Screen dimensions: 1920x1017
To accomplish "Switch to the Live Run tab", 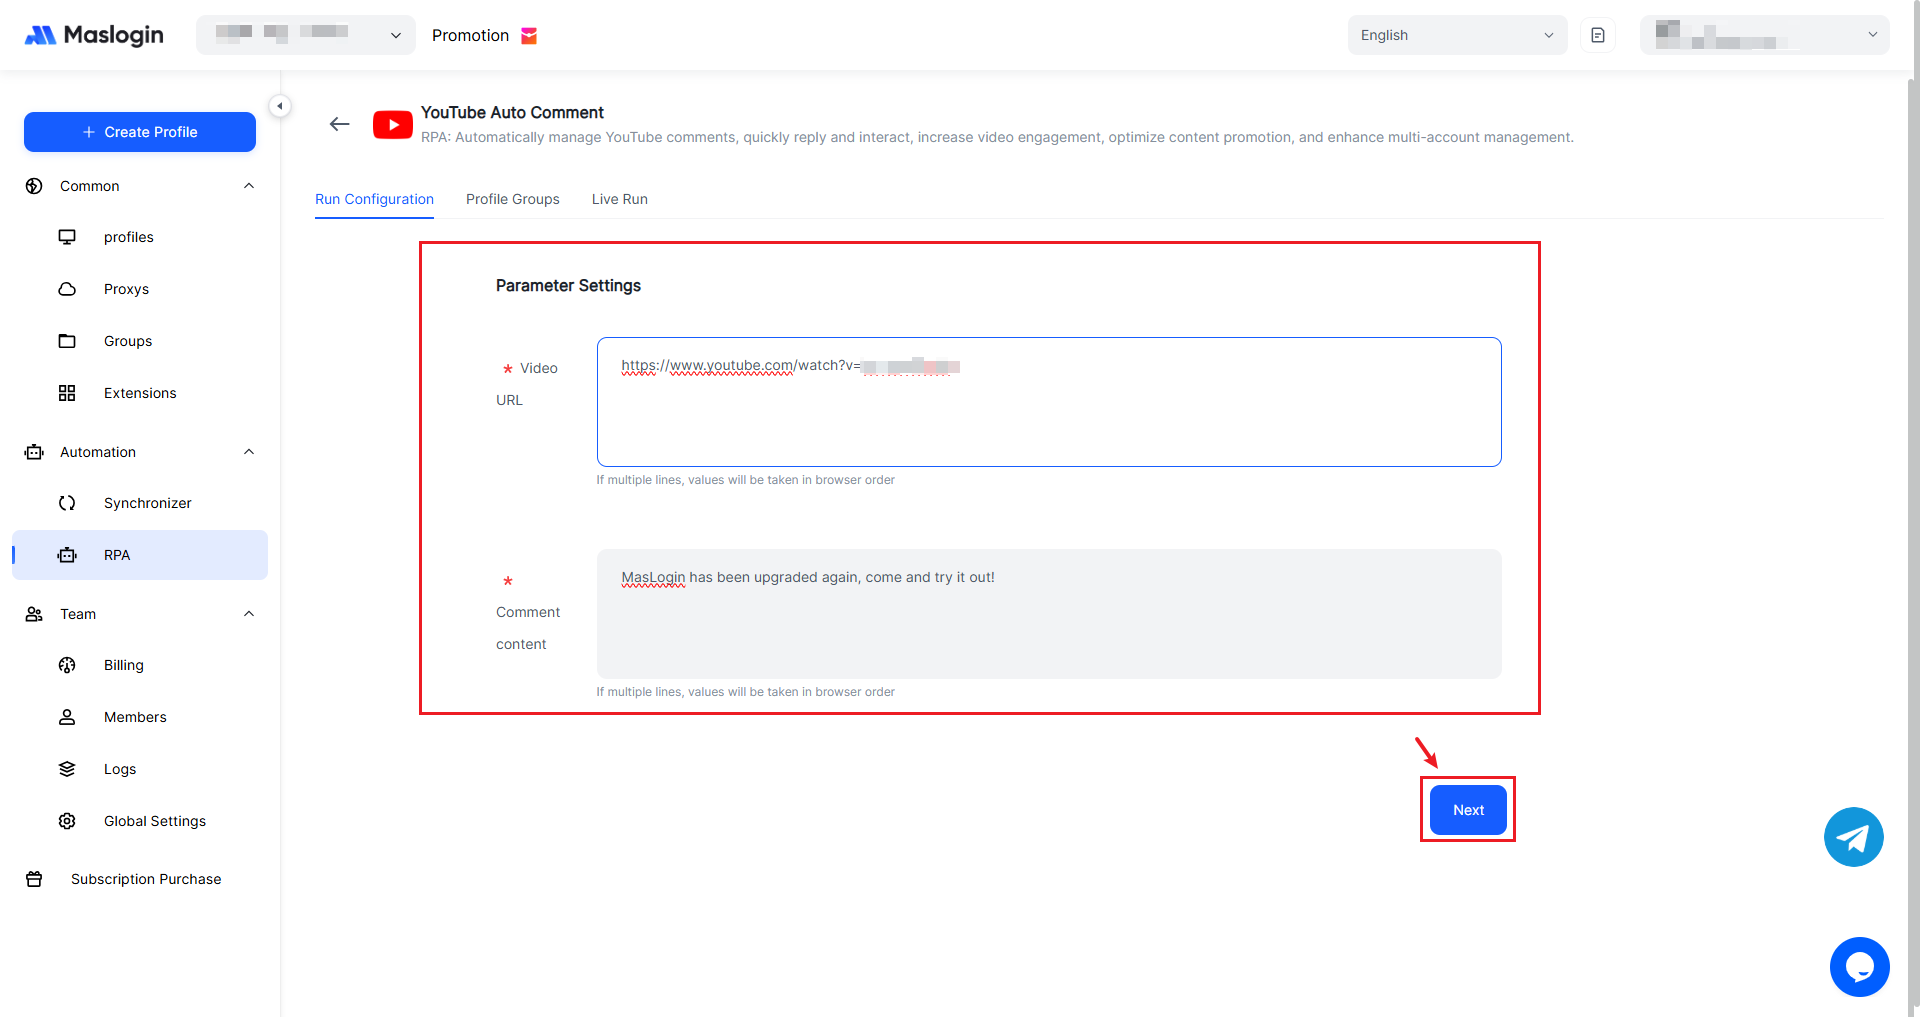I will 619,199.
